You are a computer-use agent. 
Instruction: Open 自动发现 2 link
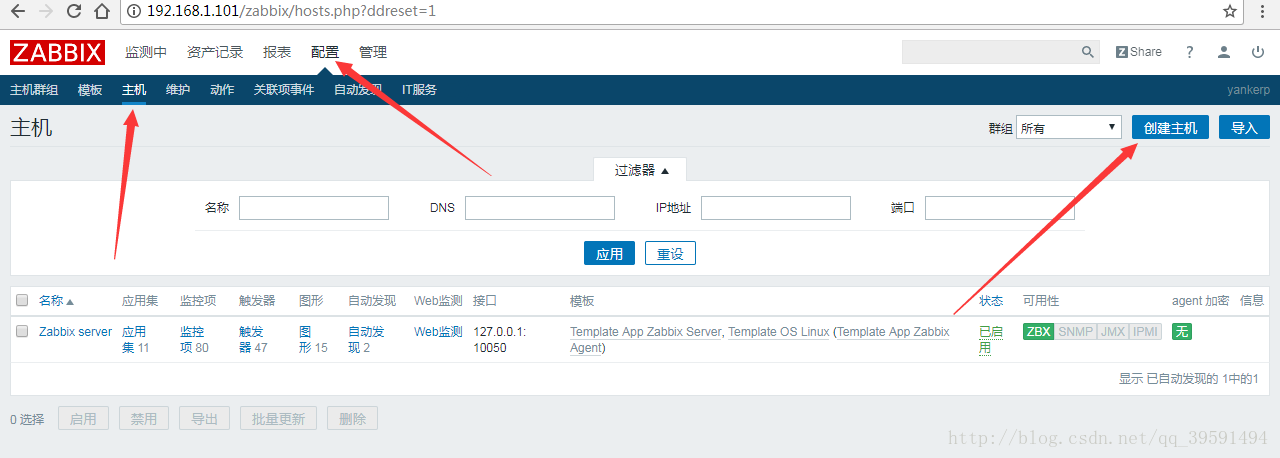[x=366, y=339]
